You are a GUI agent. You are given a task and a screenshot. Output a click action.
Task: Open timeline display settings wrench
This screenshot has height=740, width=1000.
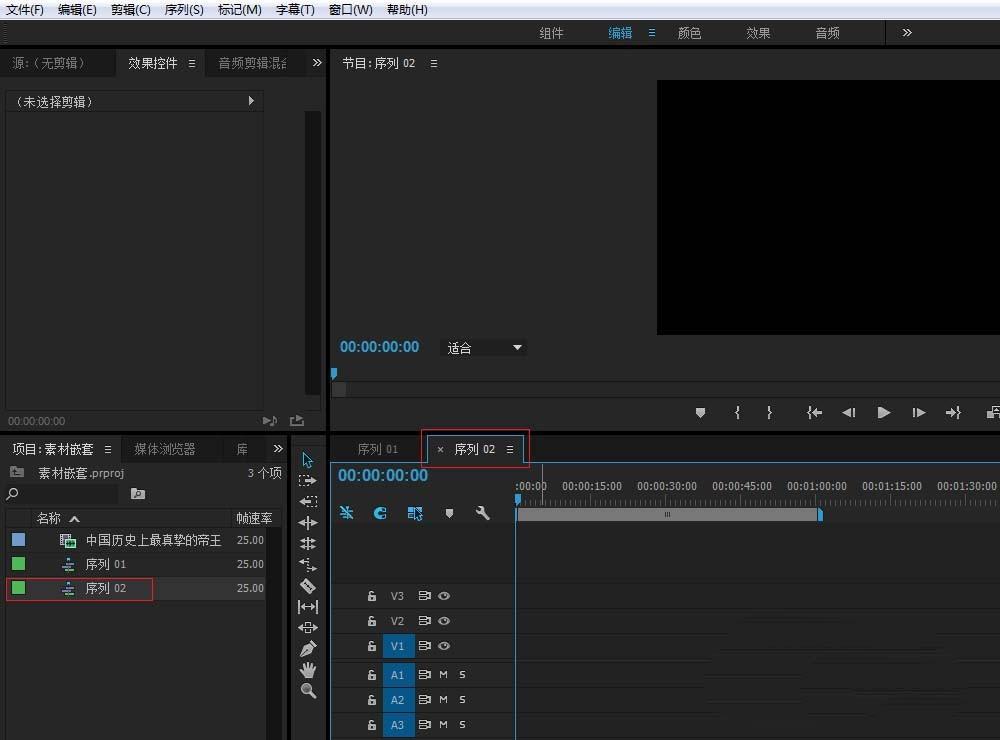[x=483, y=513]
